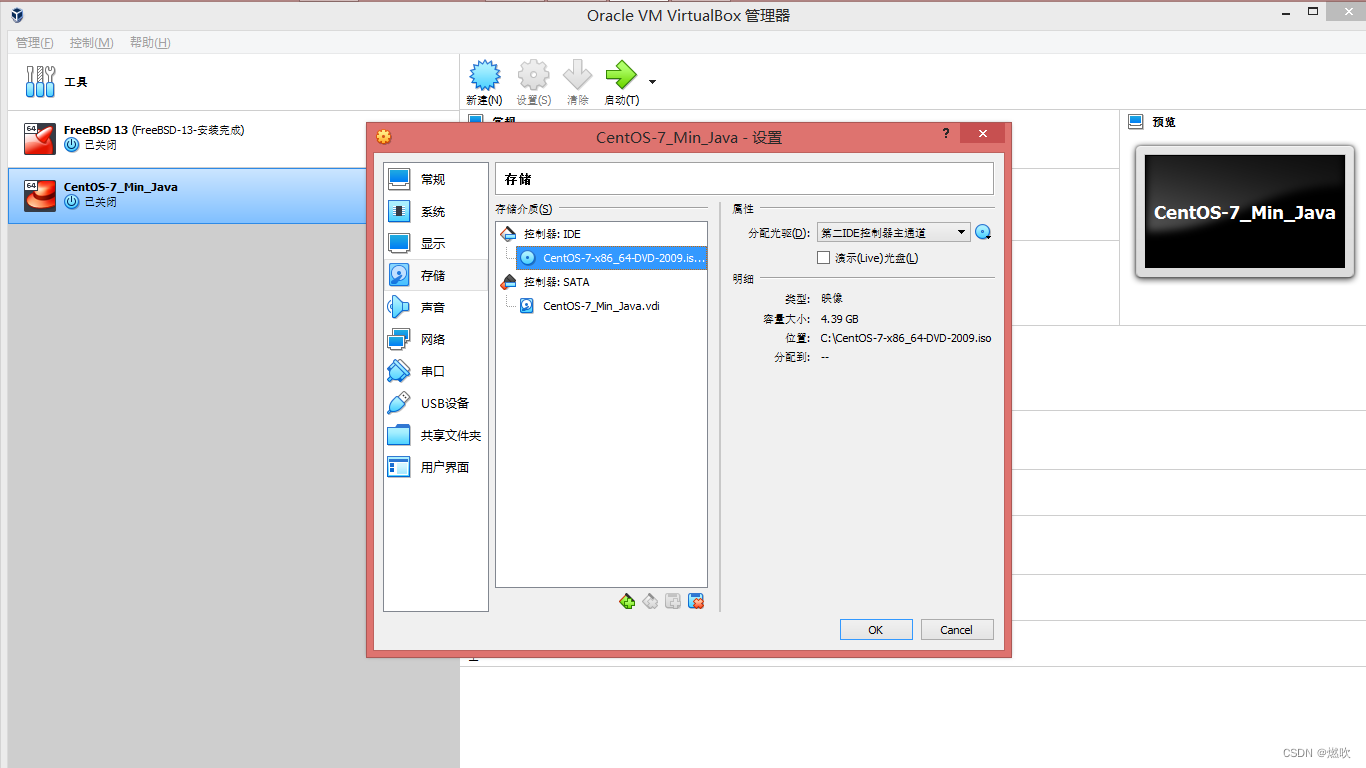Open the 控制(M) menu
Viewport: 1366px width, 768px height.
click(x=91, y=42)
